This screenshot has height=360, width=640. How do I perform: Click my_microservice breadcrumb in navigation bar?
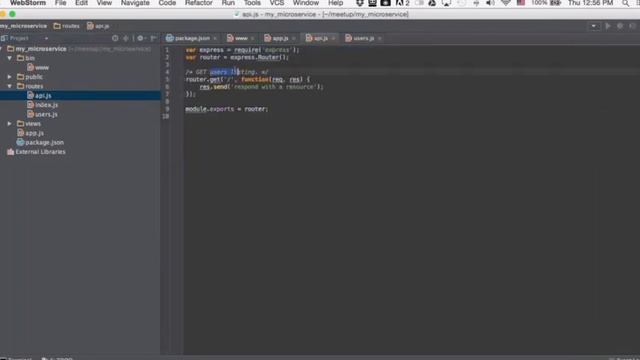click(x=23, y=26)
